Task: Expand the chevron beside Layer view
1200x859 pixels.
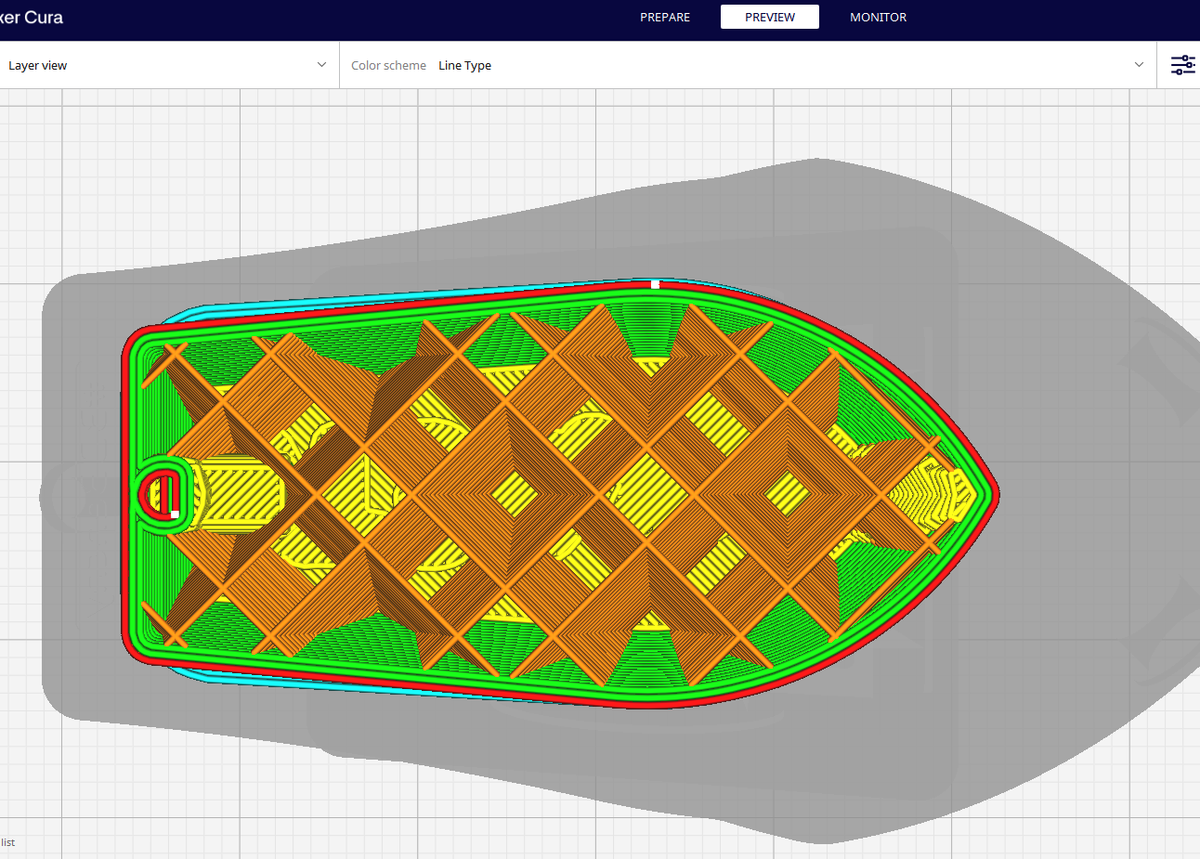Action: tap(322, 64)
